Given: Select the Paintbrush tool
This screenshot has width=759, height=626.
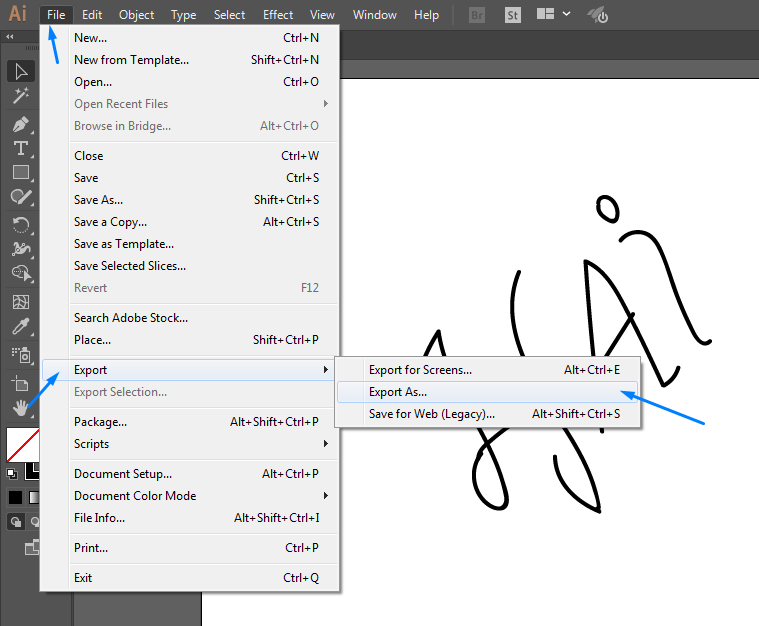Looking at the screenshot, I should click(20, 197).
